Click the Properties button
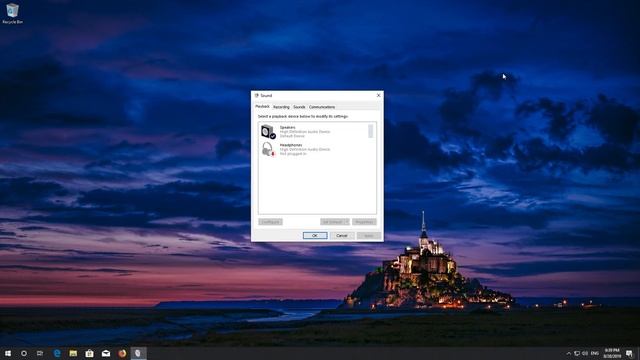This screenshot has height=360, width=640. click(x=364, y=222)
